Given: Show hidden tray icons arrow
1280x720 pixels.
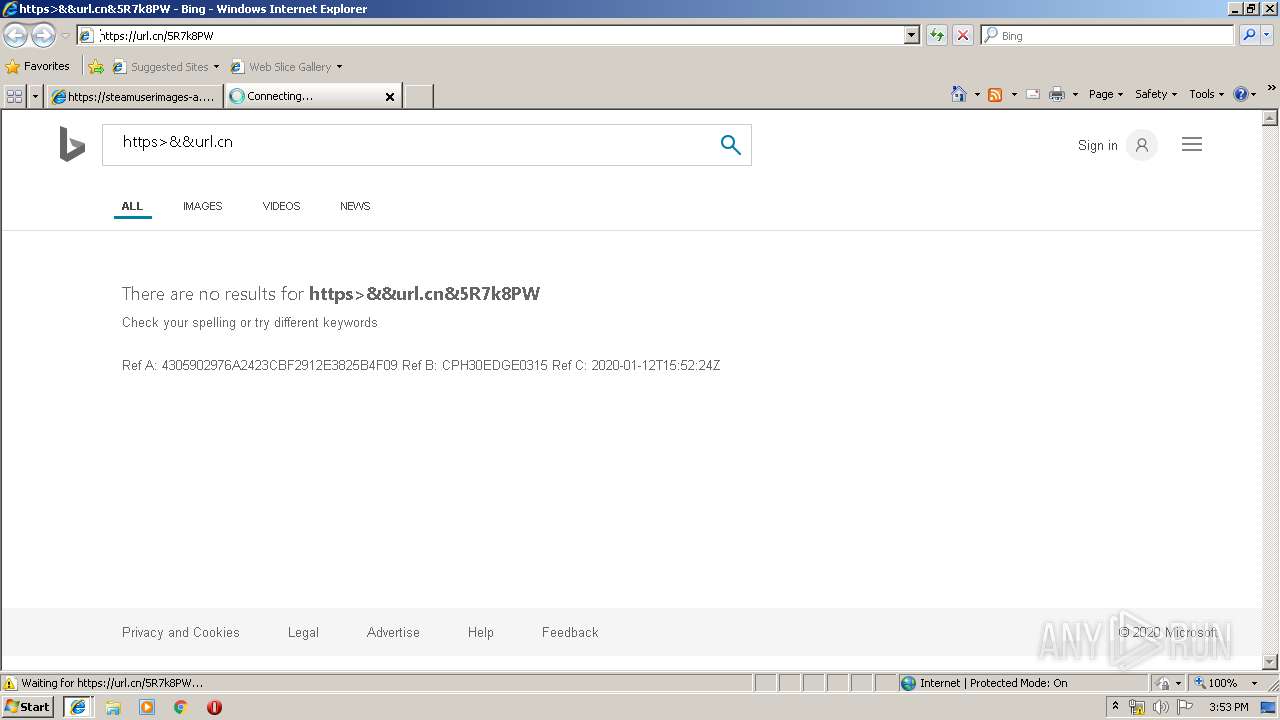Looking at the screenshot, I should click(1115, 707).
